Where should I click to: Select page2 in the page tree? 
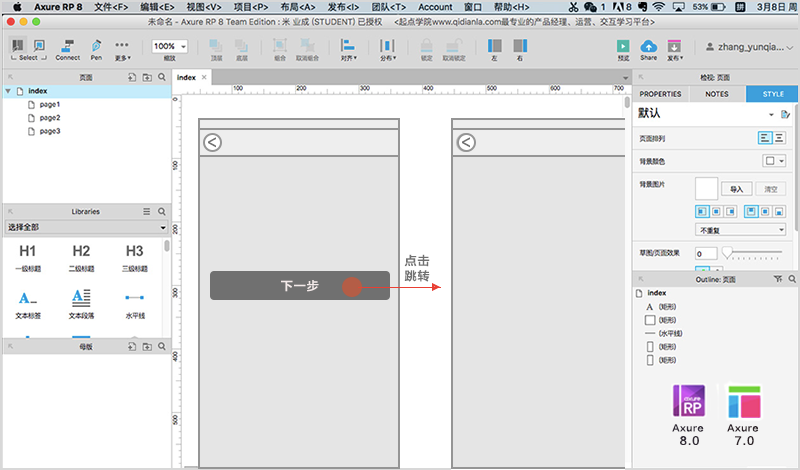50,118
